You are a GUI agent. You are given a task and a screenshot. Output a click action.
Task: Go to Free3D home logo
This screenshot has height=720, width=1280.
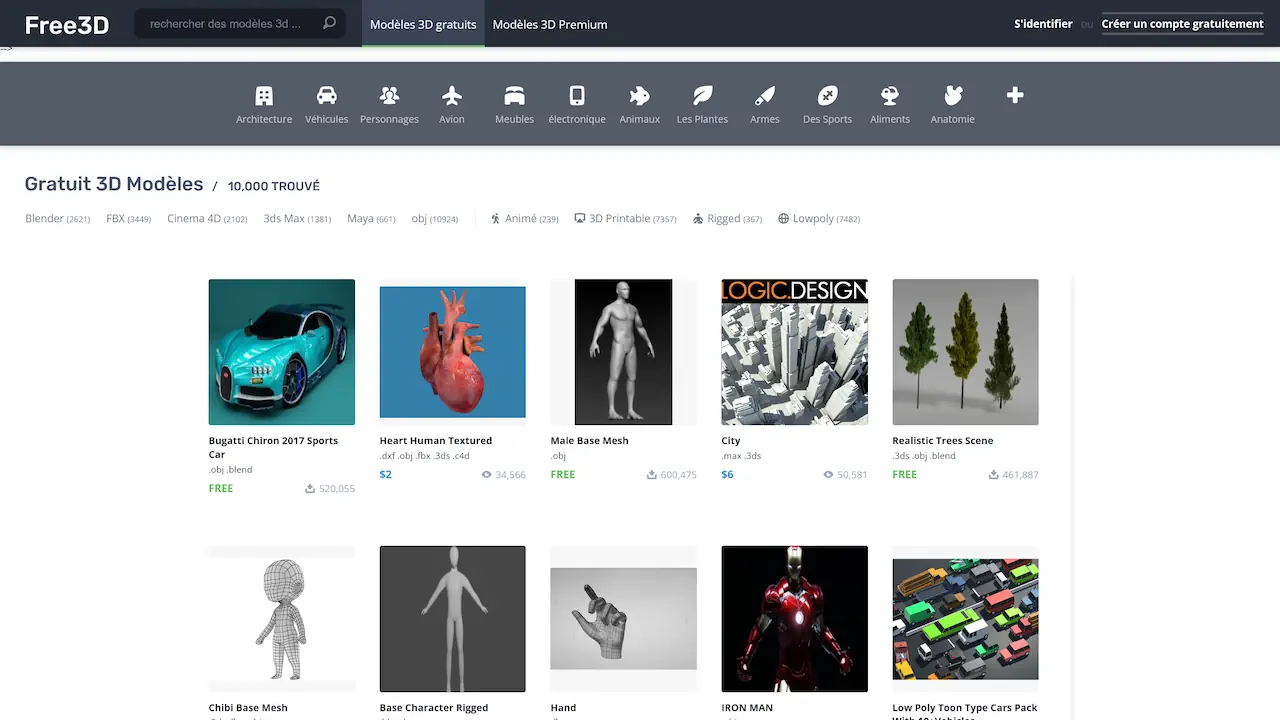[67, 25]
